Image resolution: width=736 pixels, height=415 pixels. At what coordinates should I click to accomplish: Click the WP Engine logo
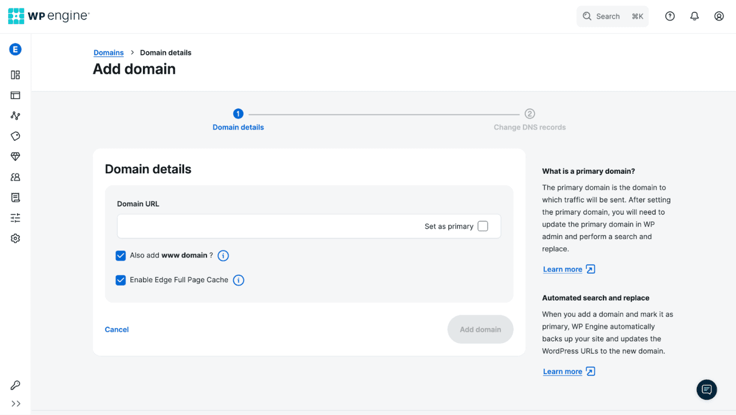click(x=49, y=16)
